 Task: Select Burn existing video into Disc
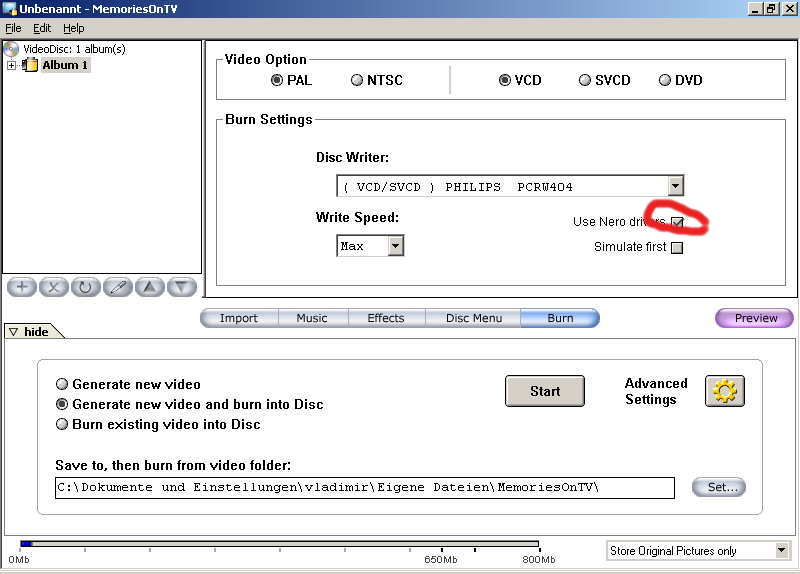(x=158, y=424)
